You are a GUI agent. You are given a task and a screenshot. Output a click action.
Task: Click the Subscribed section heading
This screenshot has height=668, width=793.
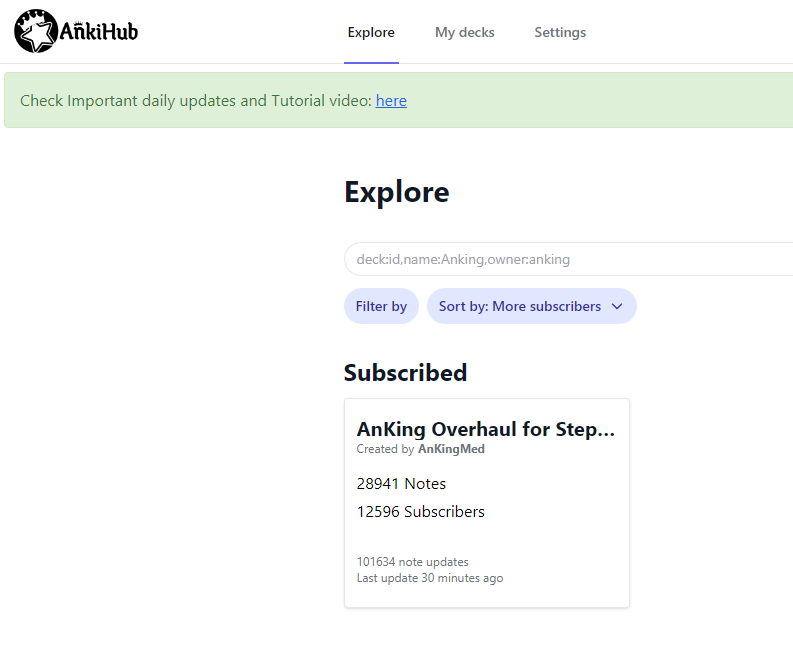[x=405, y=373]
